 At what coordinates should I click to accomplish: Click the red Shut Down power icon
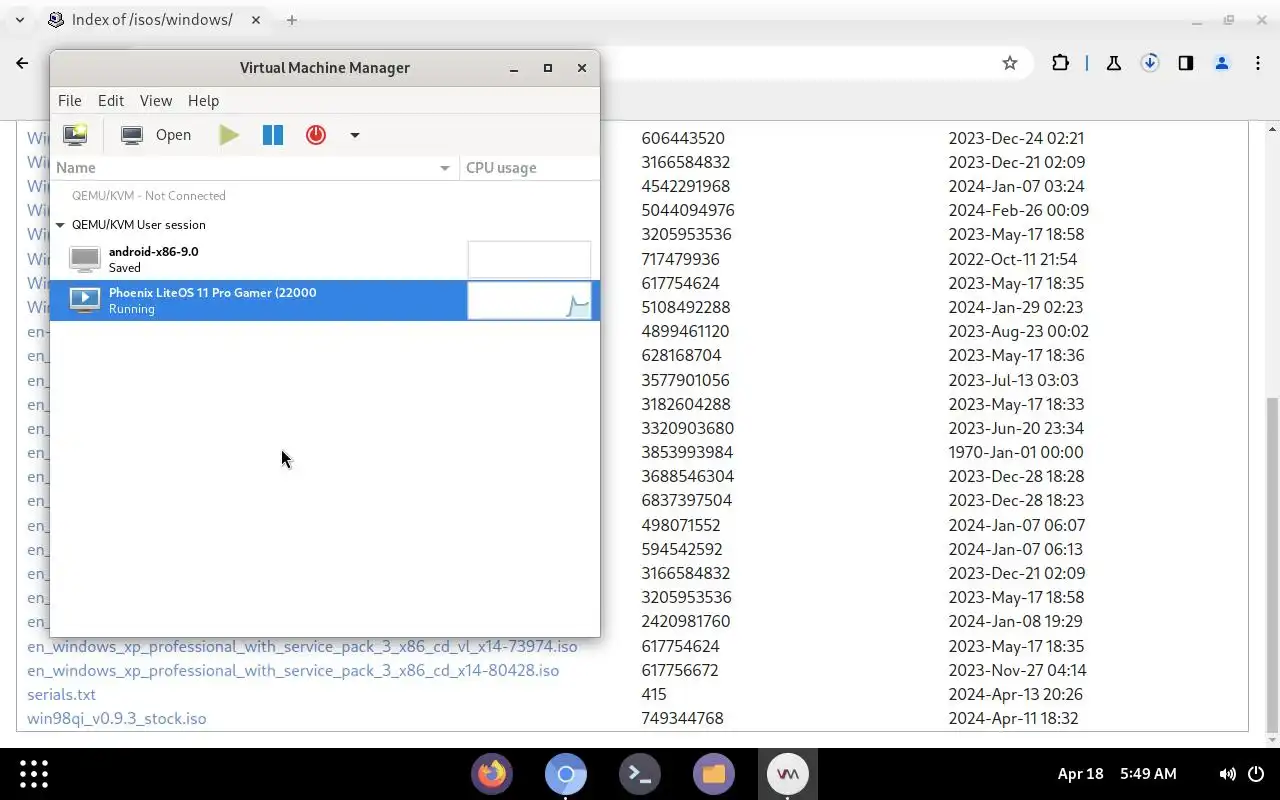[316, 135]
